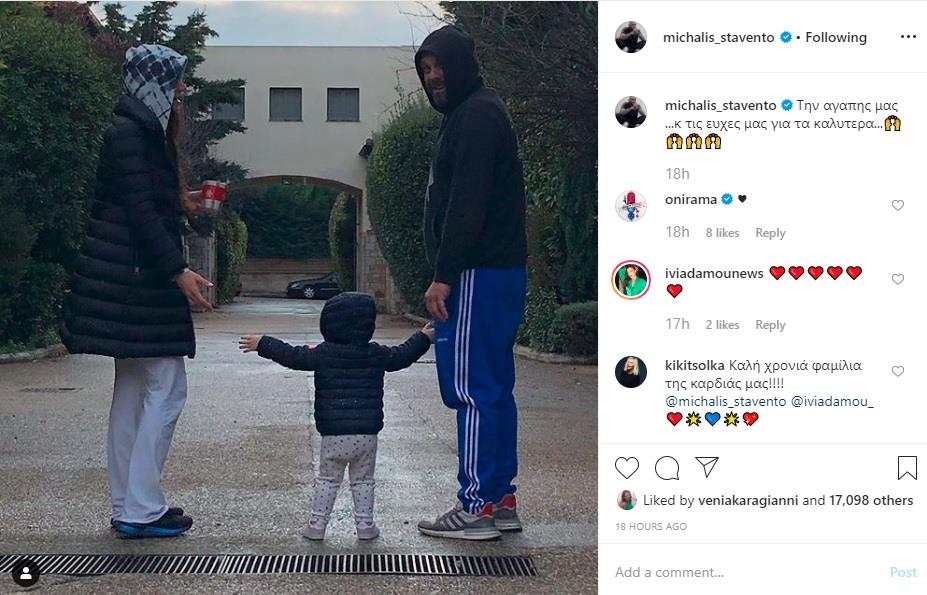Click the Post comment button
927x595 pixels.
(903, 572)
